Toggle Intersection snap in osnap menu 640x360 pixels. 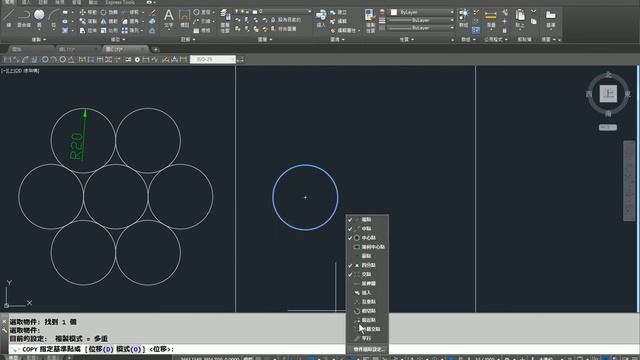click(x=367, y=274)
